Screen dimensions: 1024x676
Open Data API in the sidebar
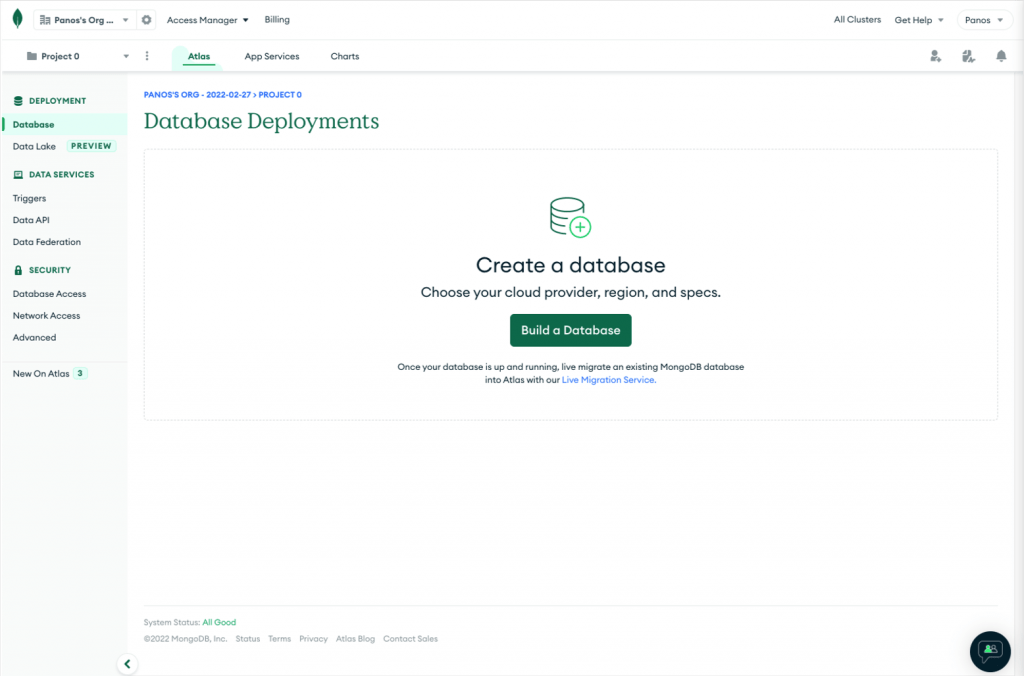pos(31,220)
